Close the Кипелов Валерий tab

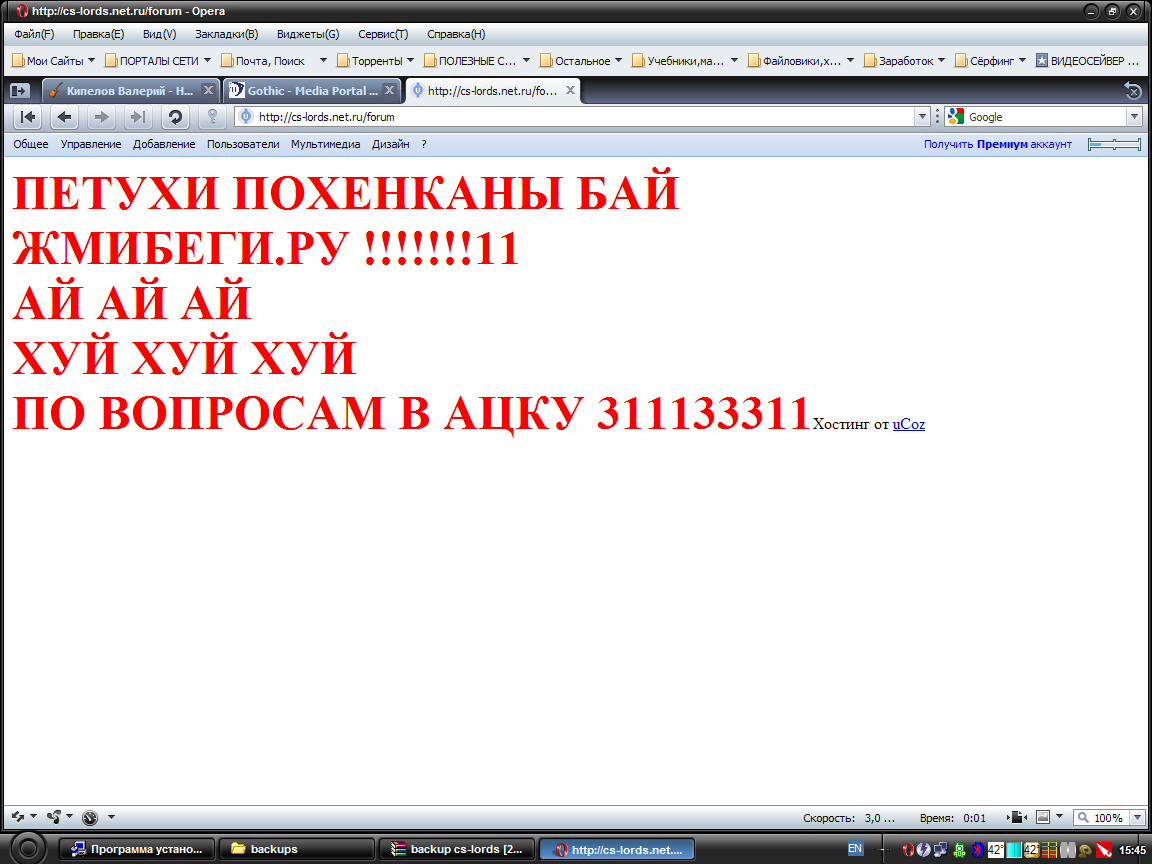point(208,90)
